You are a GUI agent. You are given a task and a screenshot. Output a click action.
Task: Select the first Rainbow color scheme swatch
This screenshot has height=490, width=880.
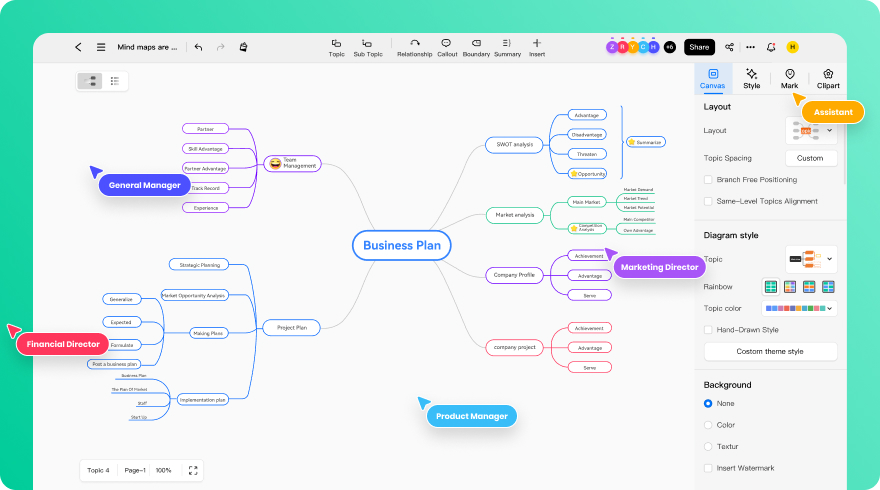click(x=771, y=287)
